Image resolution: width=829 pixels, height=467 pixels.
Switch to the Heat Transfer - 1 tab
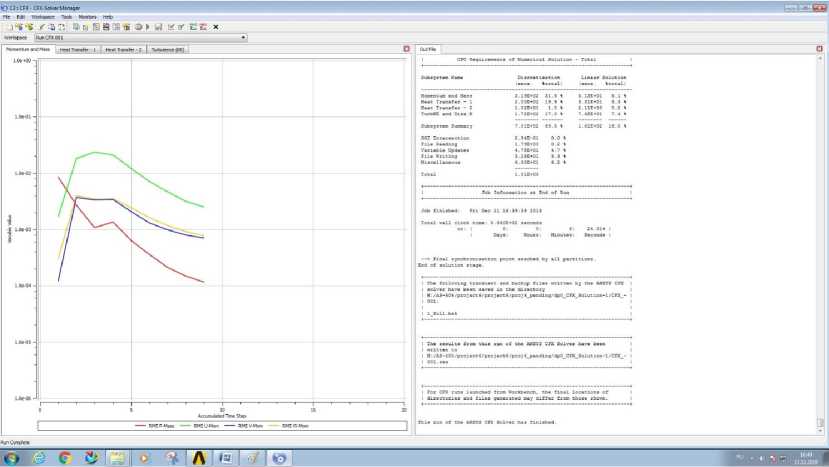78,50
